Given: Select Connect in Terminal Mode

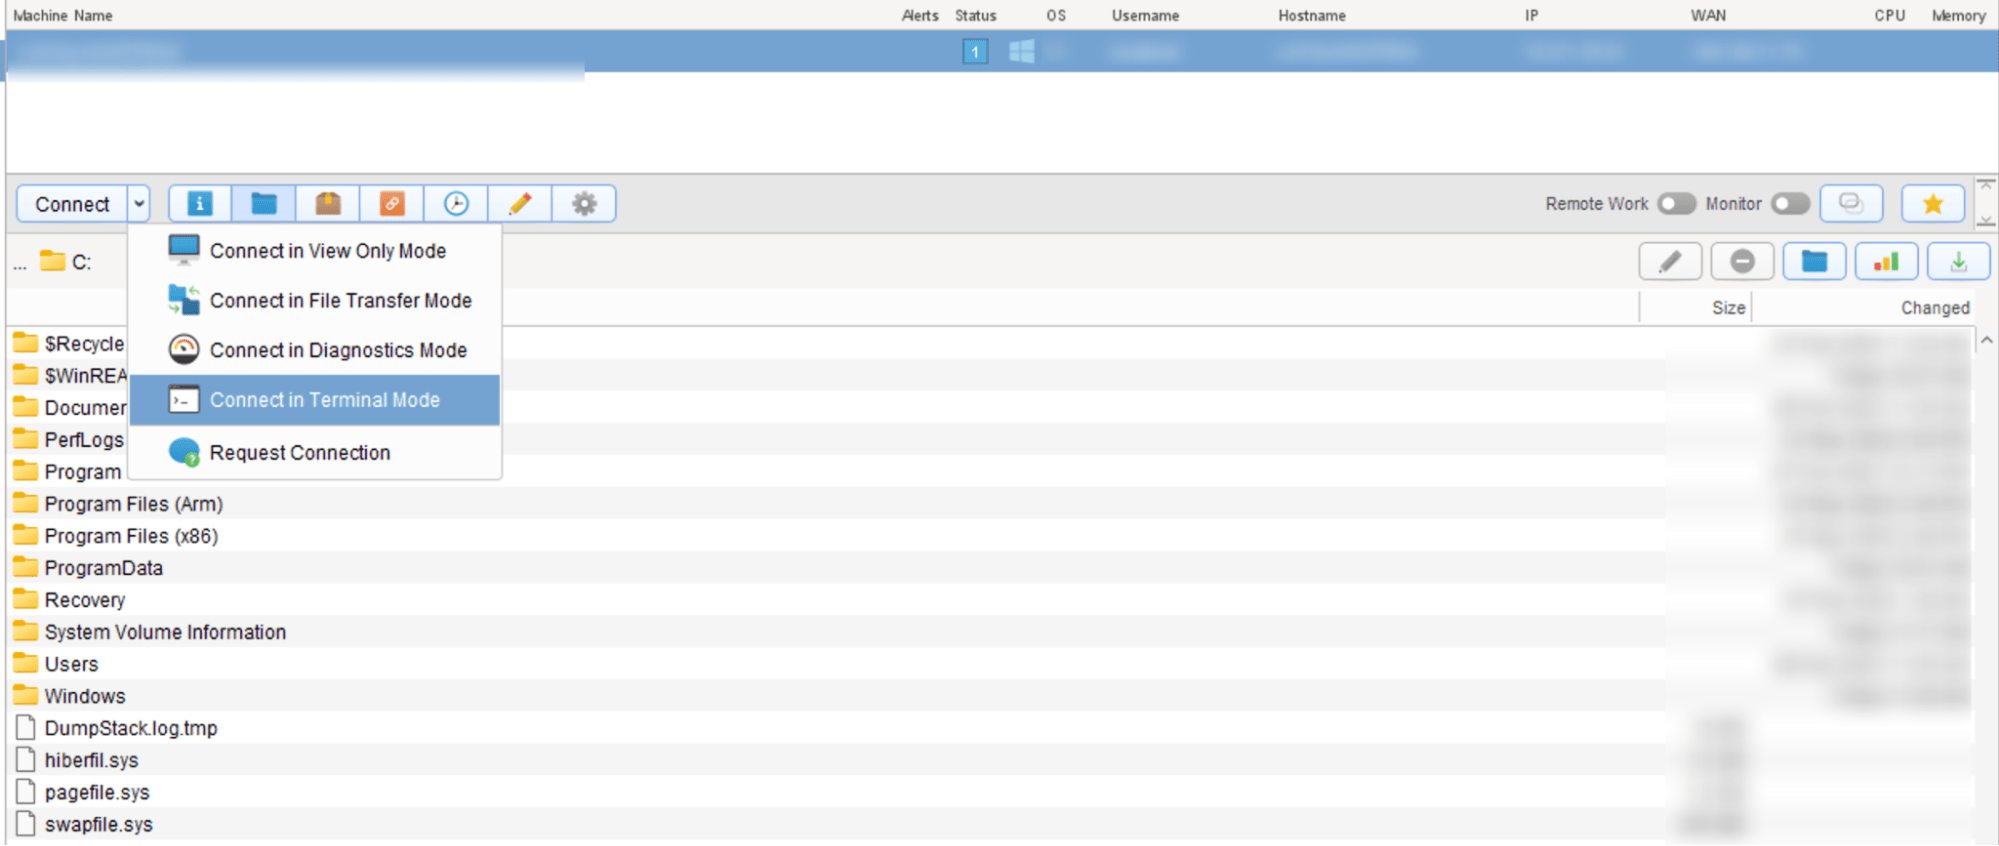Looking at the screenshot, I should tap(324, 400).
